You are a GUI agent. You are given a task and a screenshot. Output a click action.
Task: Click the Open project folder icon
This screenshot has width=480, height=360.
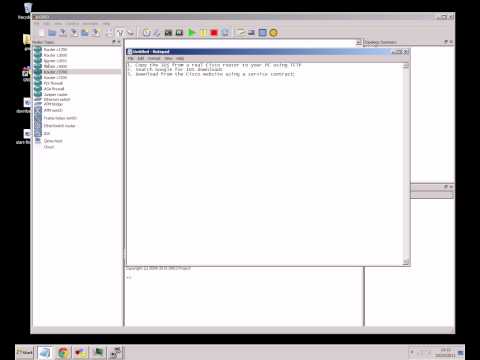52,33
